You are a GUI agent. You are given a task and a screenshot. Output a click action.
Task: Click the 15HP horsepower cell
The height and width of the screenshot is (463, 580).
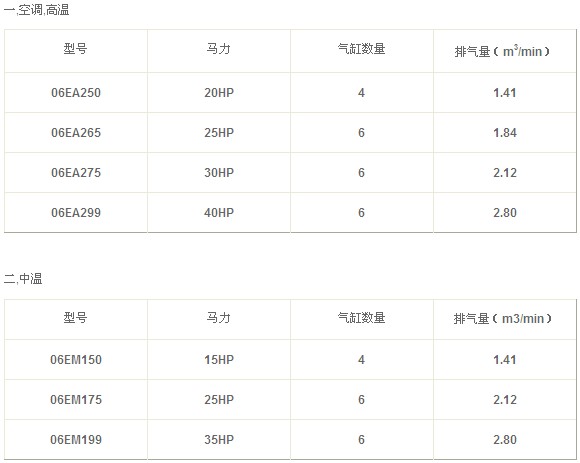tap(219, 359)
